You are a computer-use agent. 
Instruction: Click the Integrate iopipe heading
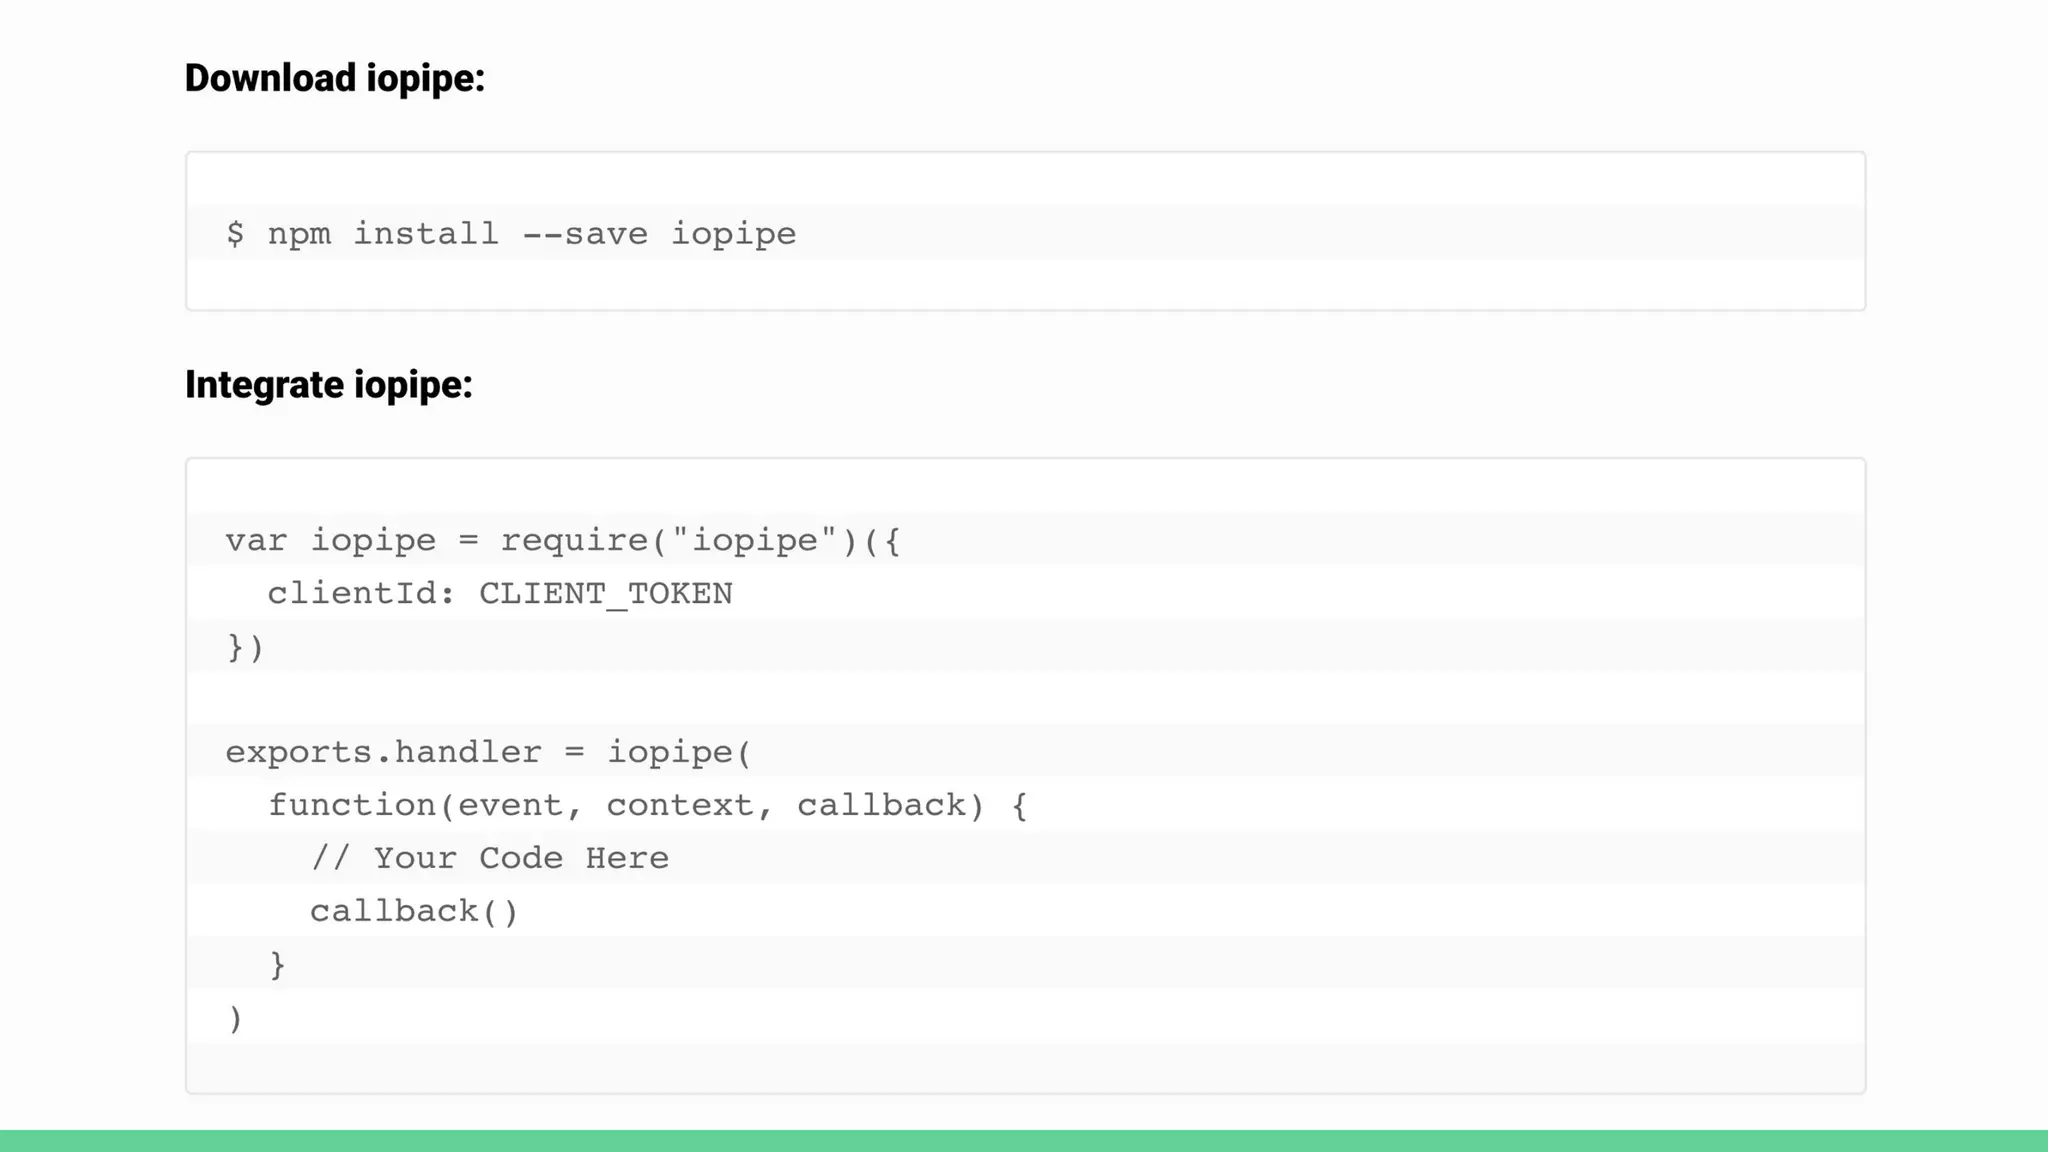click(x=329, y=385)
